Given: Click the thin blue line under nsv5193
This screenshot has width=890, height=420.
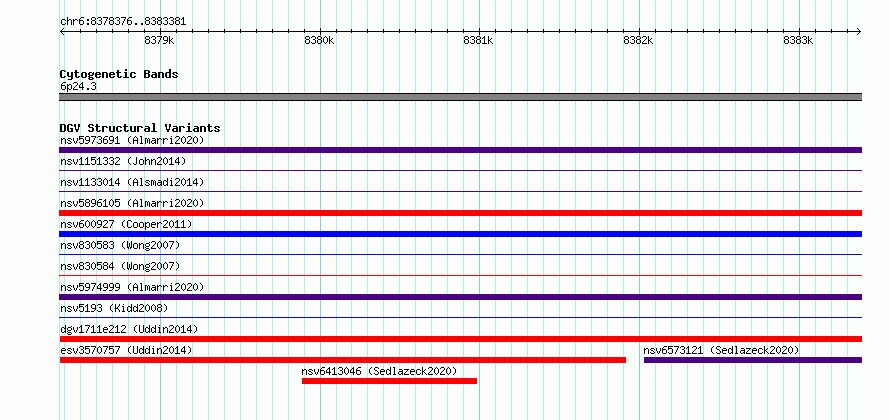Looking at the screenshot, I should pyautogui.click(x=461, y=317).
